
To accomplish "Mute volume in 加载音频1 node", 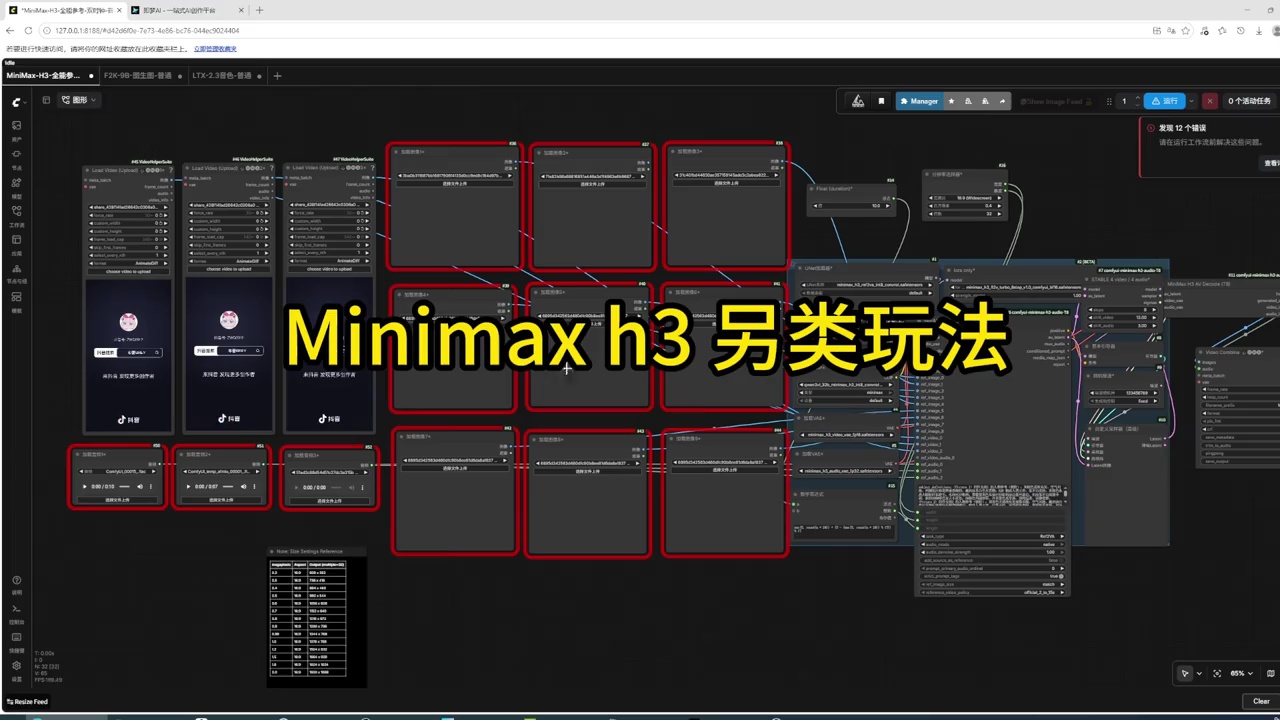I will coord(138,487).
